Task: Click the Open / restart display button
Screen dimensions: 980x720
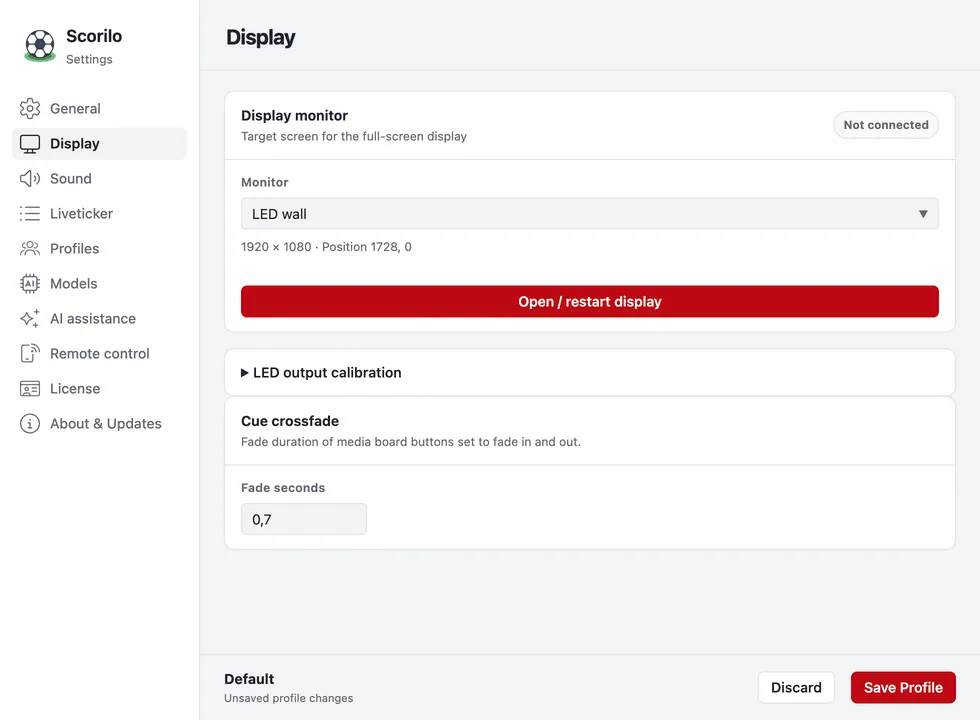Action: pos(589,301)
